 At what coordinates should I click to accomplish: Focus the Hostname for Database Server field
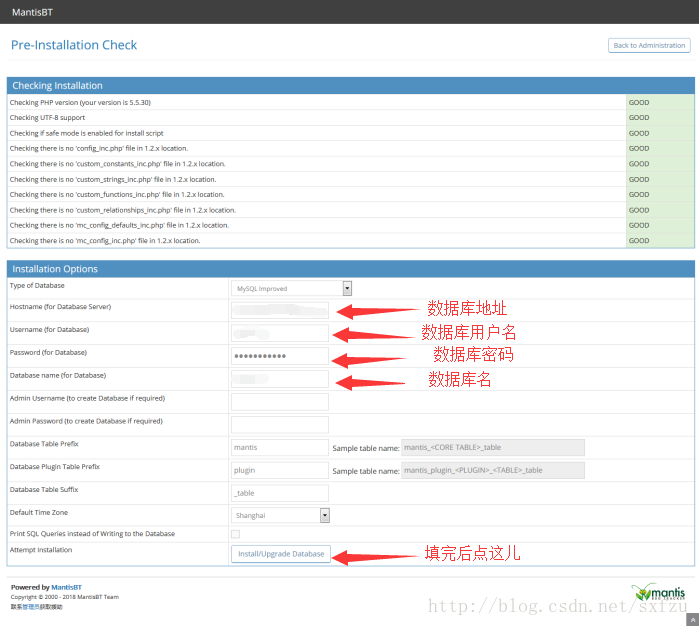coord(280,310)
